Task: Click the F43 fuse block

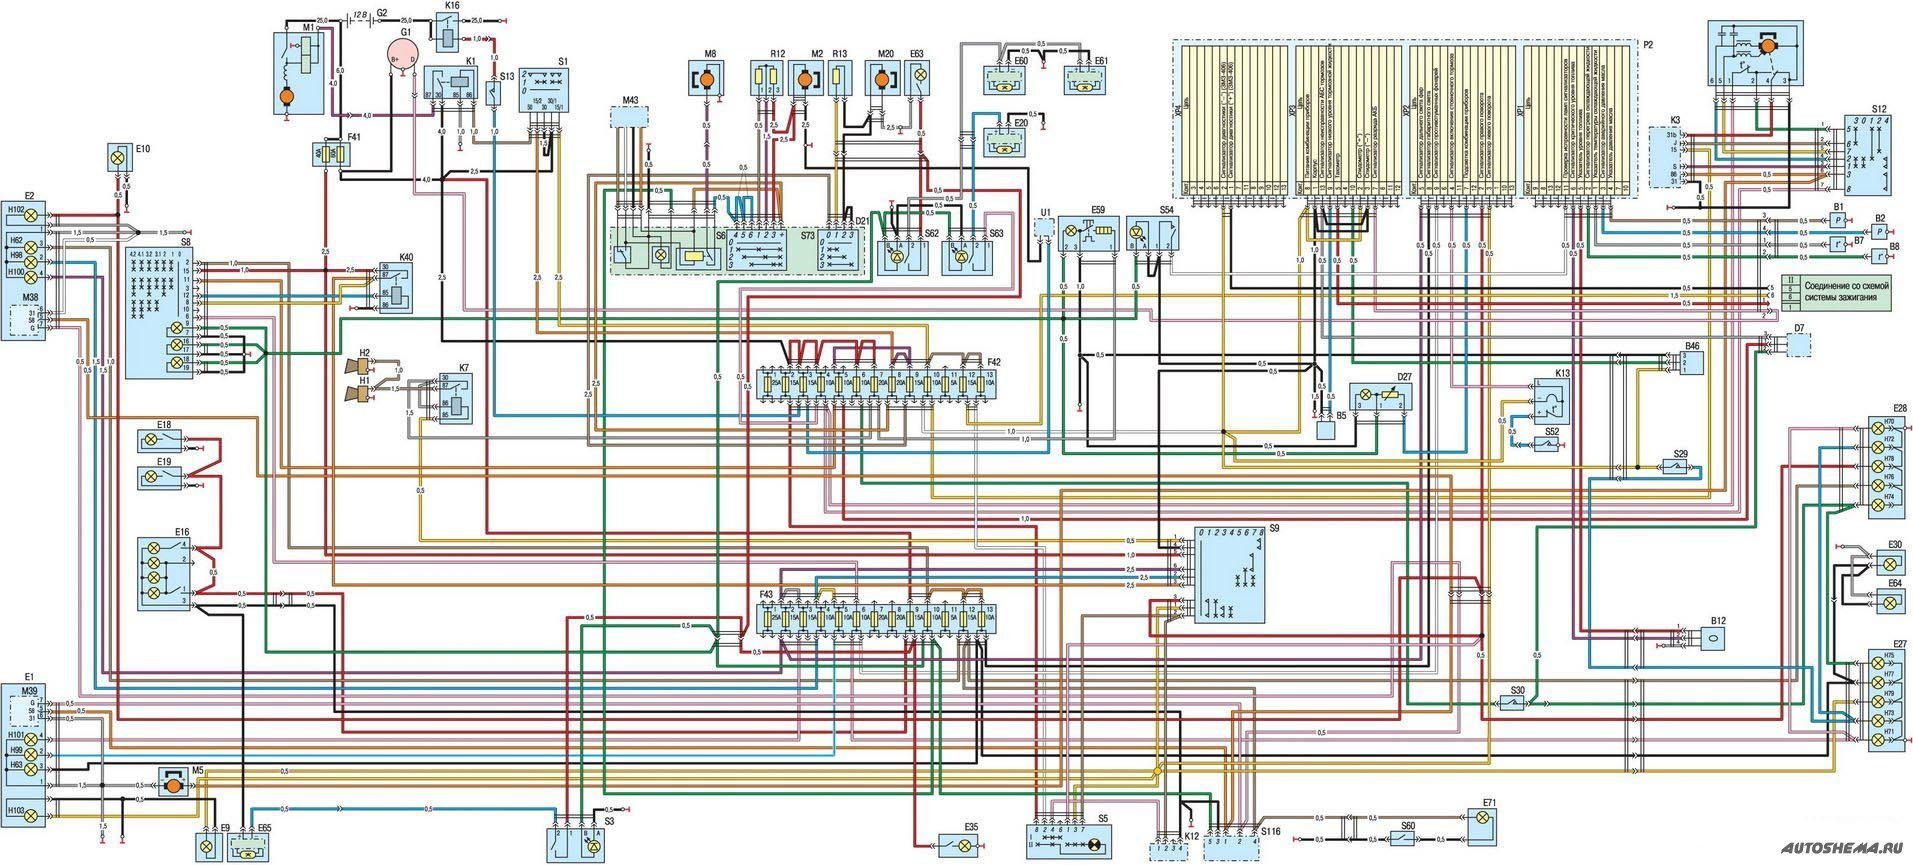Action: (878, 624)
